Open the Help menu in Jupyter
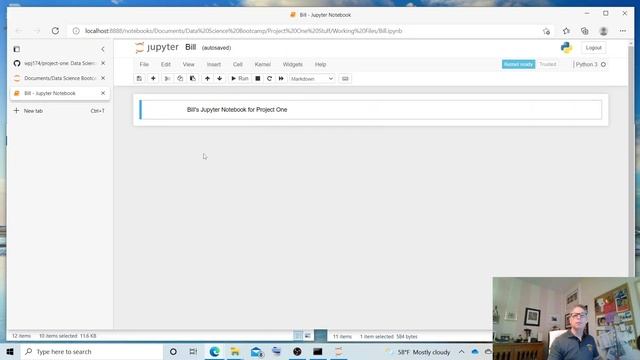 320,64
